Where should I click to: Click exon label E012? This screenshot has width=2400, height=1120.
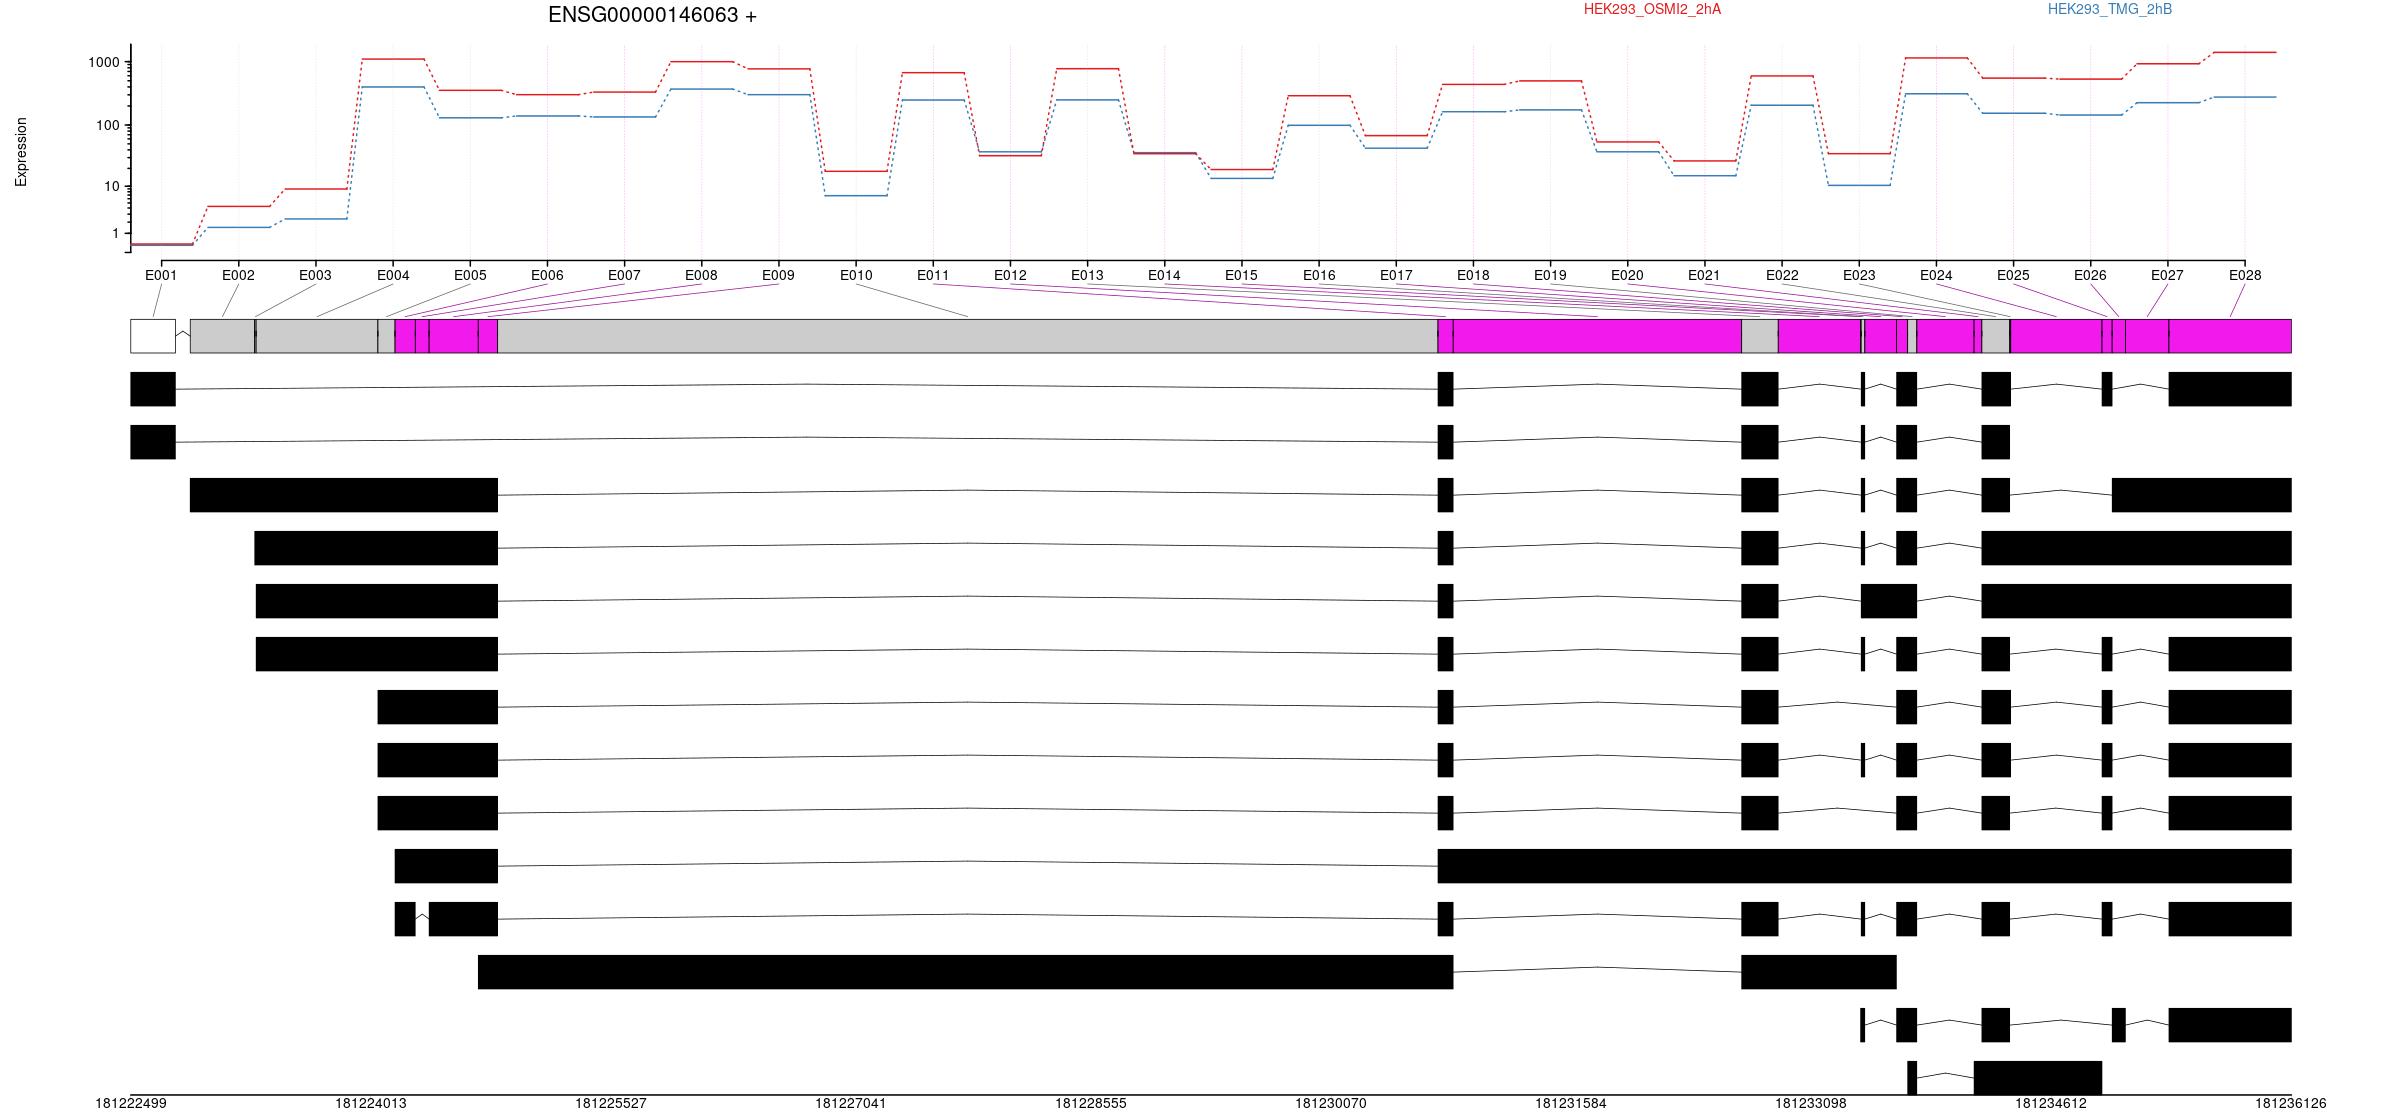pyautogui.click(x=1010, y=275)
